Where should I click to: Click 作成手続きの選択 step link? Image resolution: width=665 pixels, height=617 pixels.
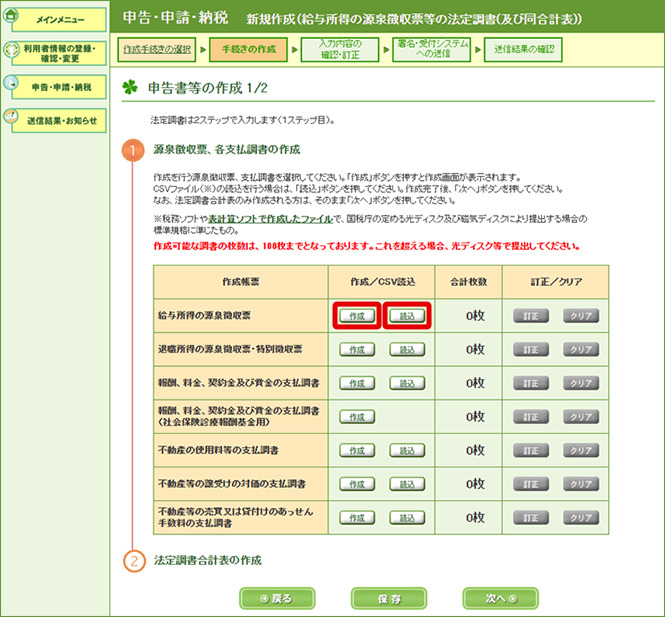[158, 49]
